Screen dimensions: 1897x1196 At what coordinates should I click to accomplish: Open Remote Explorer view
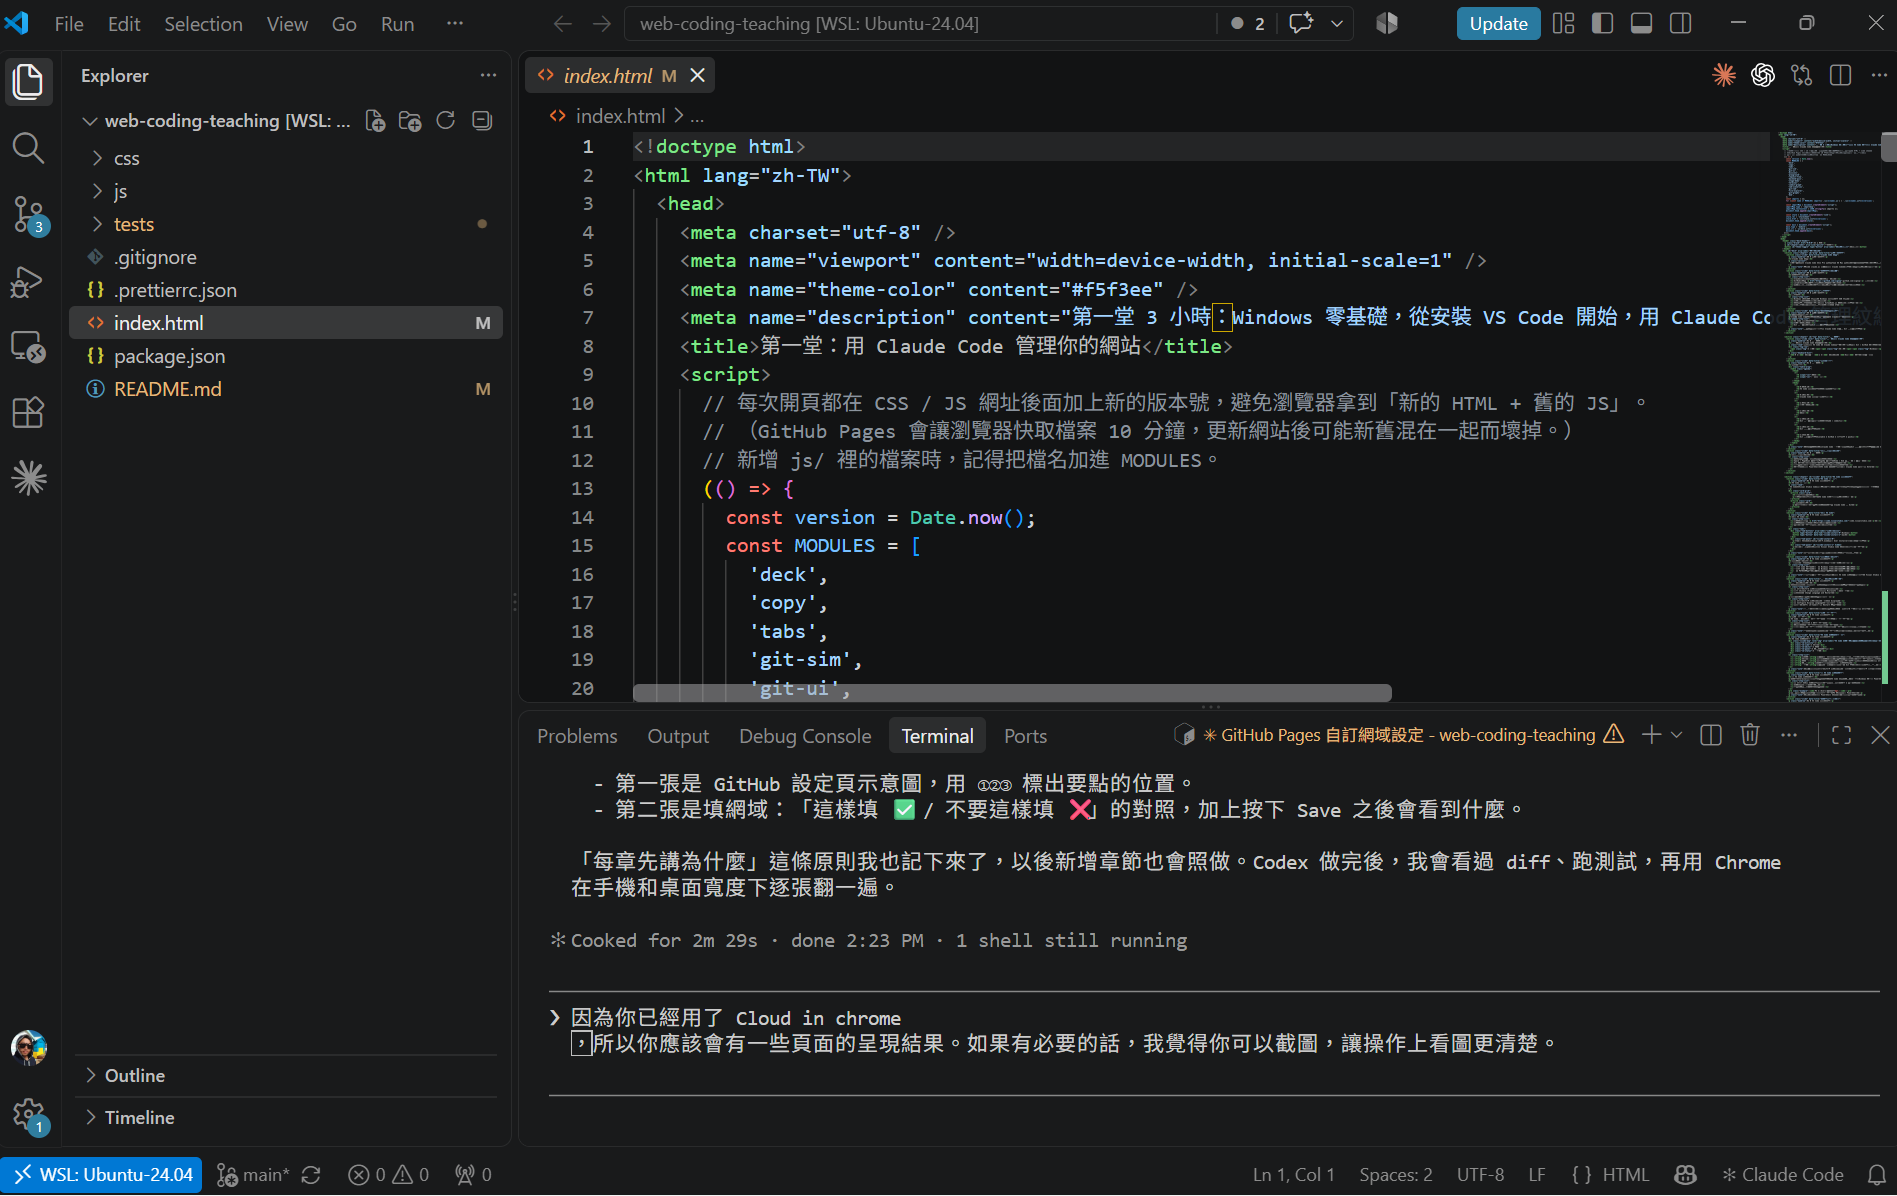point(28,347)
